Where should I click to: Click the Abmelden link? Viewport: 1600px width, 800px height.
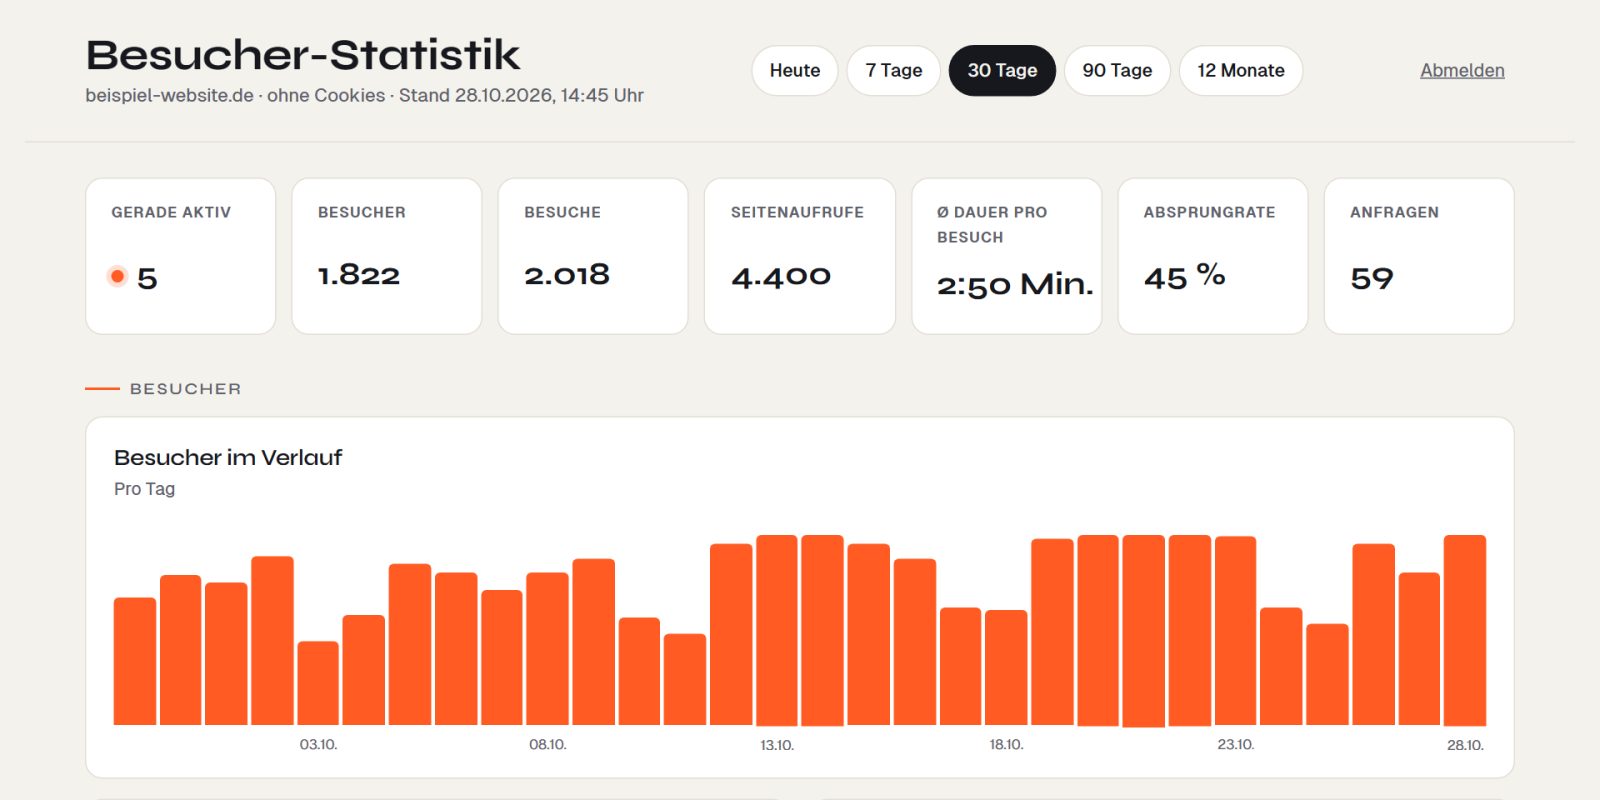coord(1462,71)
